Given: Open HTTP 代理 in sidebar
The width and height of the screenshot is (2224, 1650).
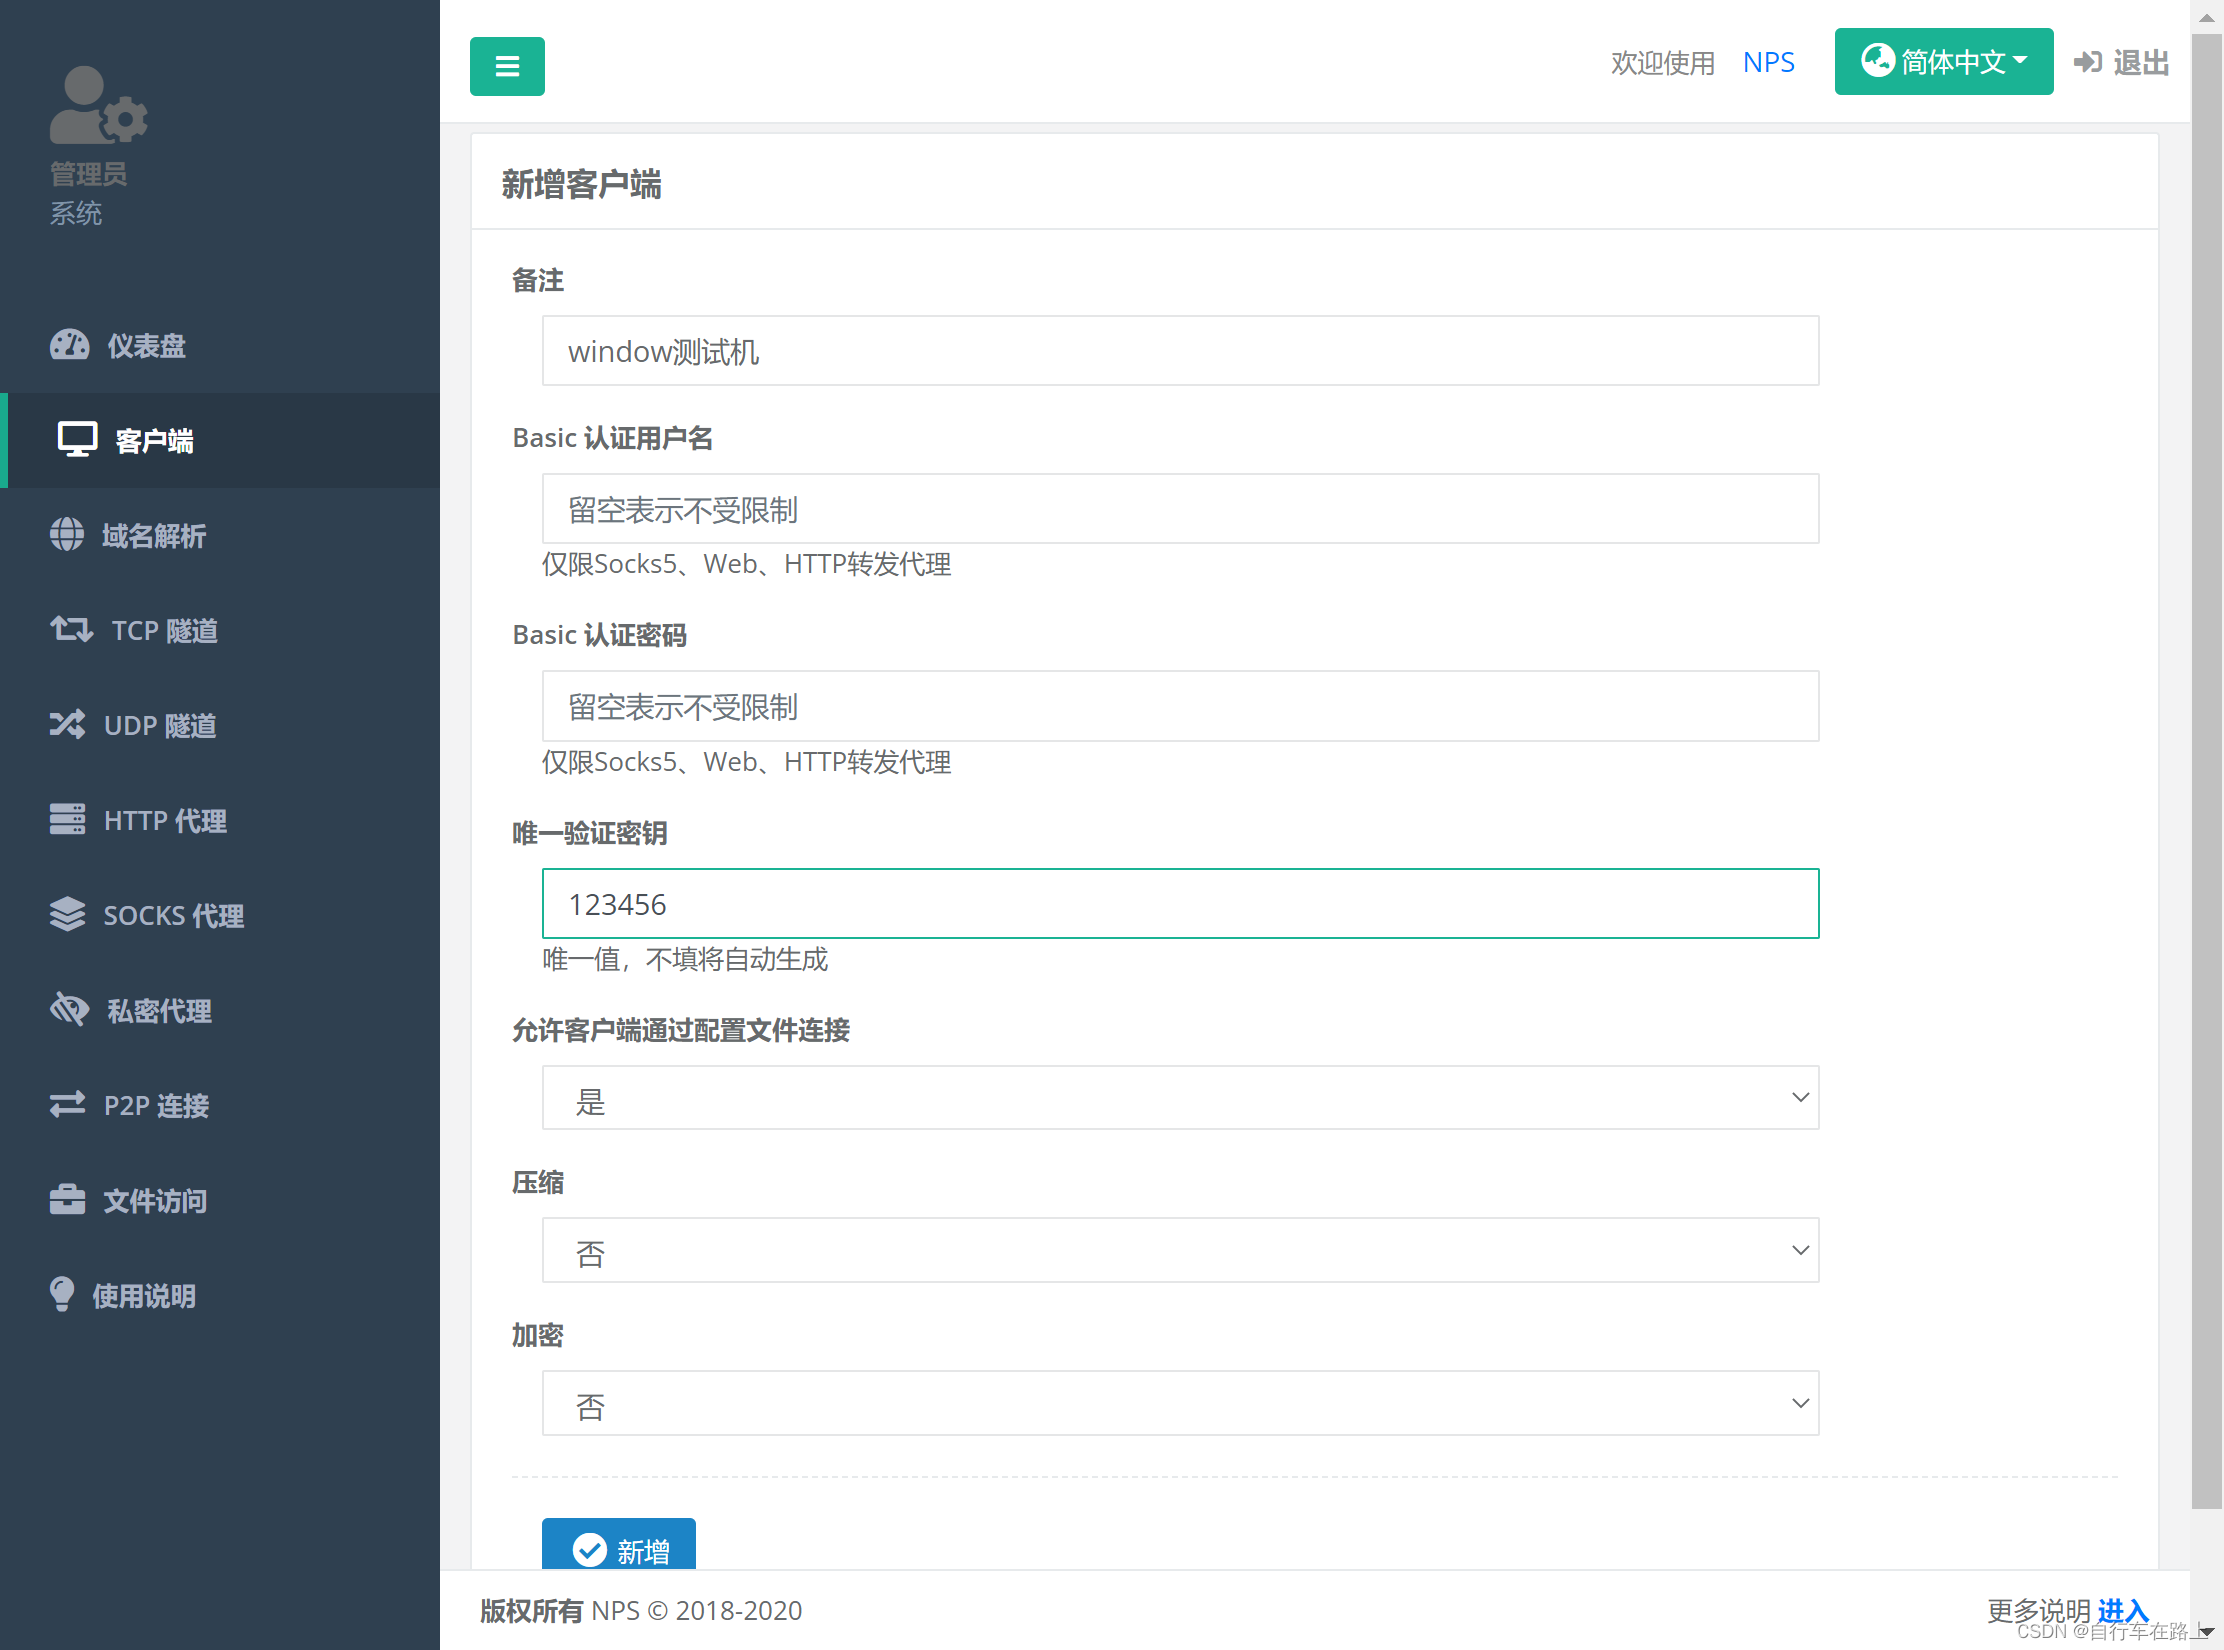Looking at the screenshot, I should tap(220, 820).
